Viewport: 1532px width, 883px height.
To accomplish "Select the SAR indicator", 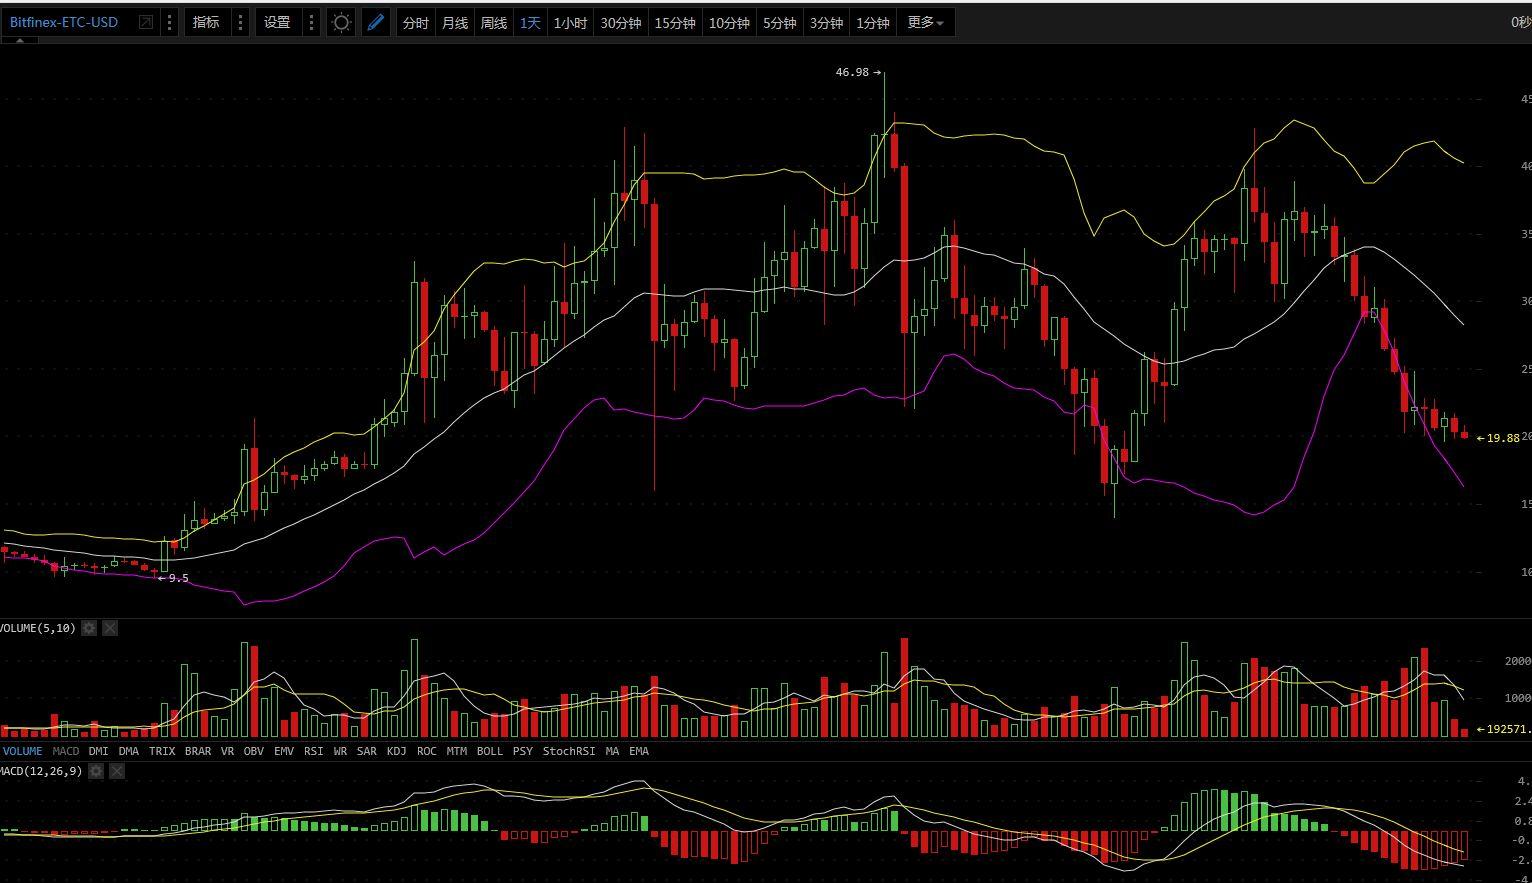I will click(367, 751).
